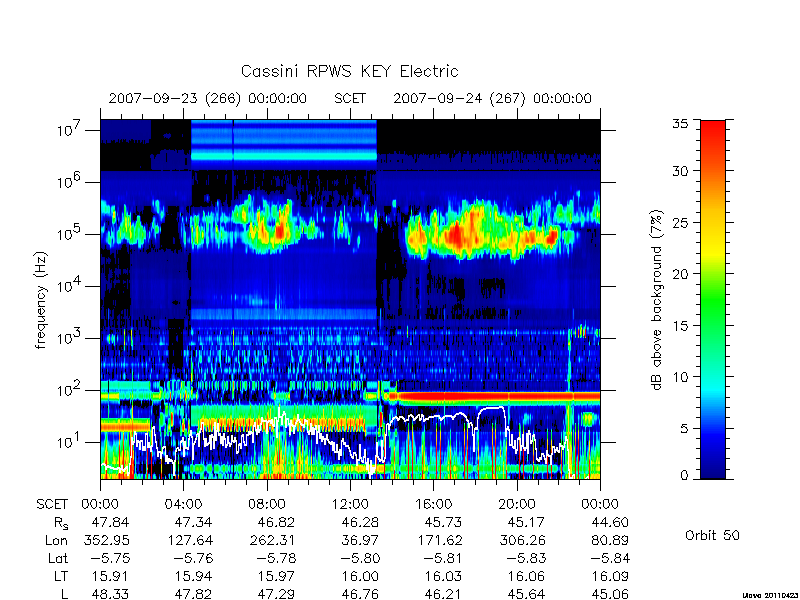Click the "SCET" label between the two dates
Image resolution: width=800 pixels, height=600 pixels.
[350, 98]
